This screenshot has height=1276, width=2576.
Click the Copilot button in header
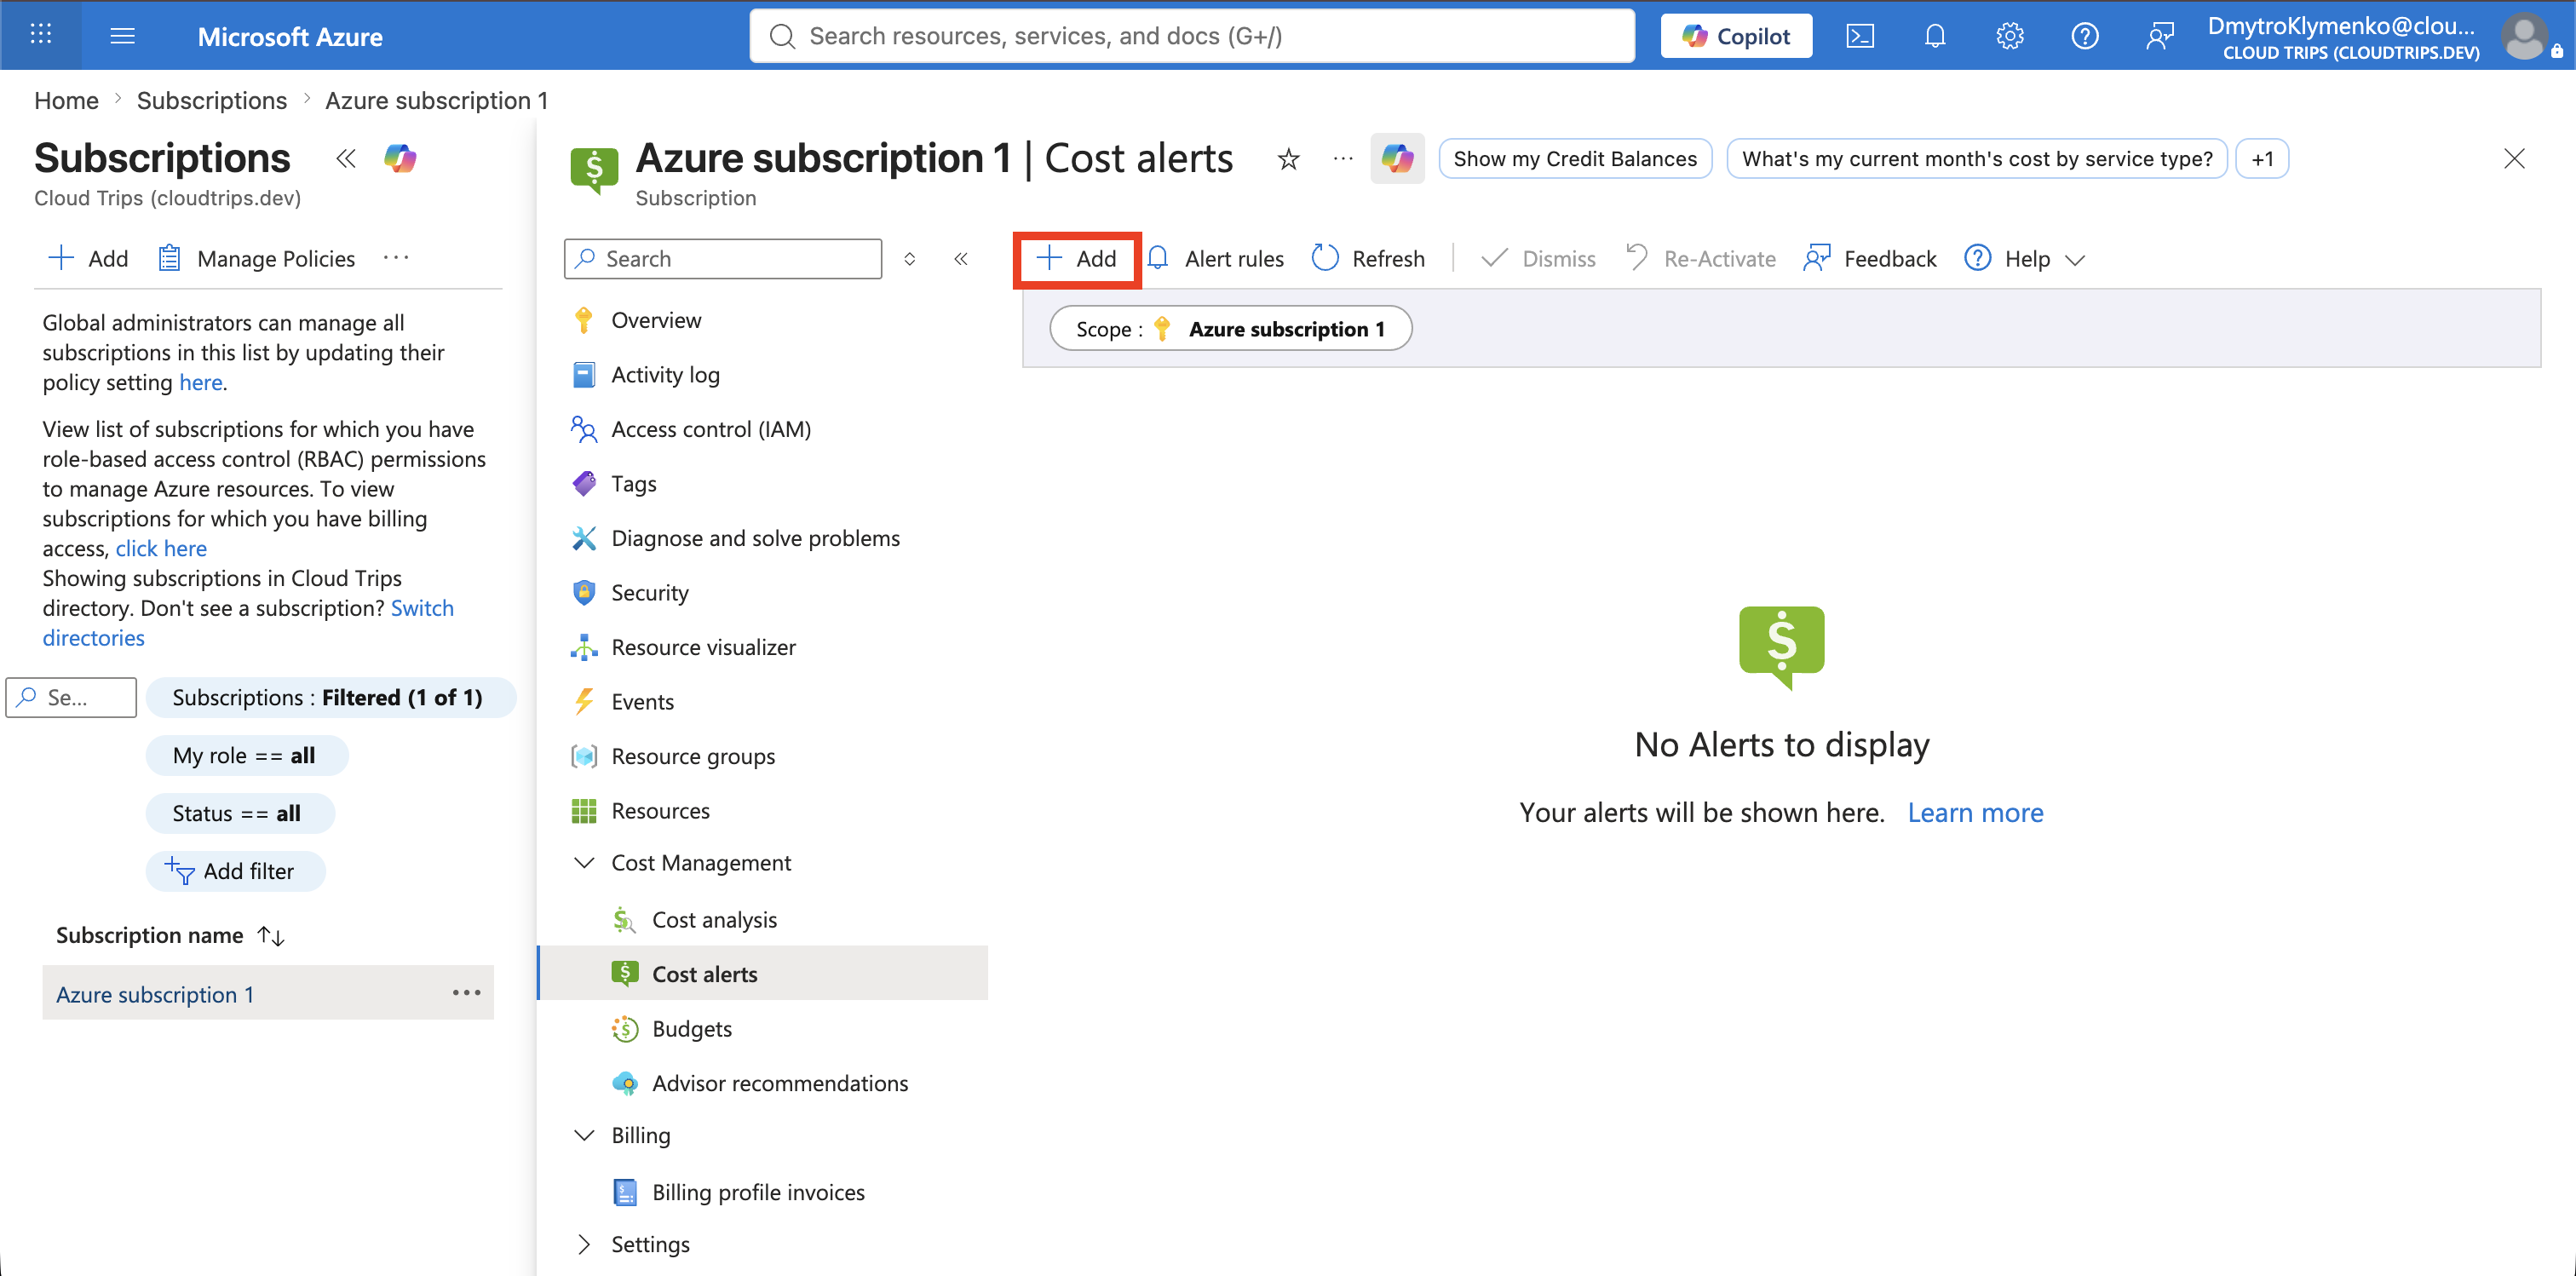pyautogui.click(x=1735, y=36)
